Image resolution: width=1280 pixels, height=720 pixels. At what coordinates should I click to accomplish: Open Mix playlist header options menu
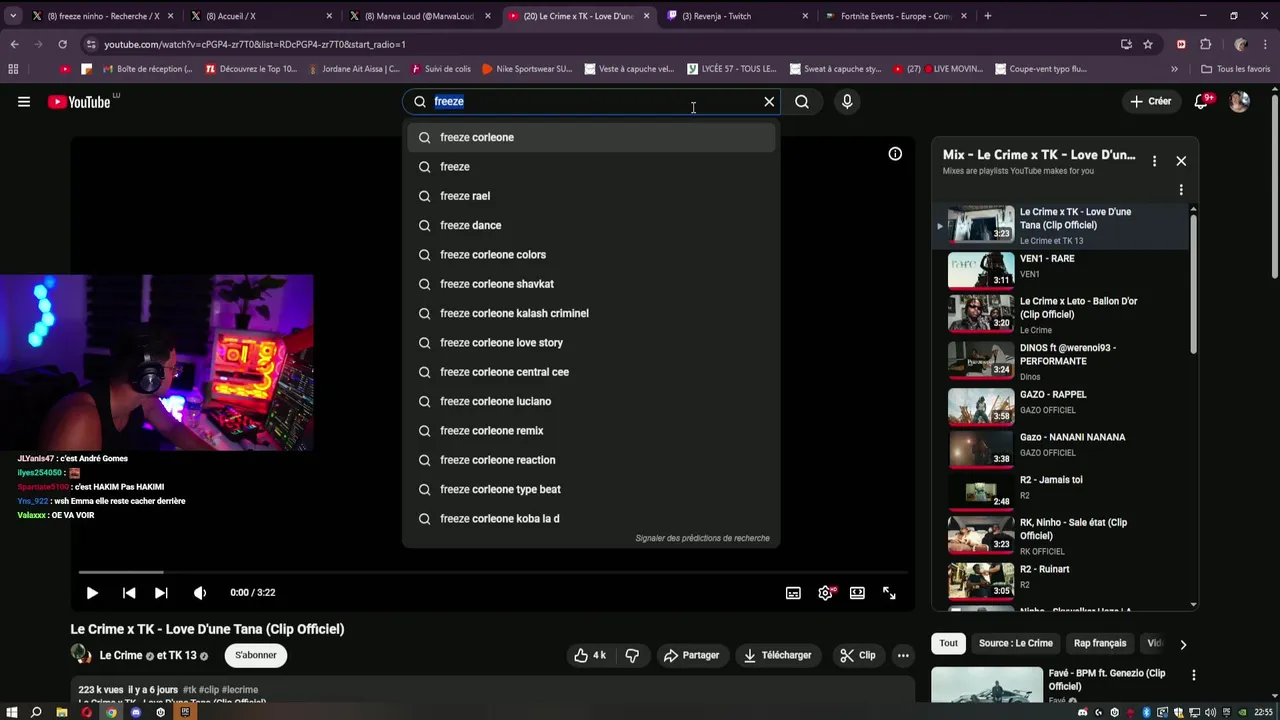point(1154,161)
